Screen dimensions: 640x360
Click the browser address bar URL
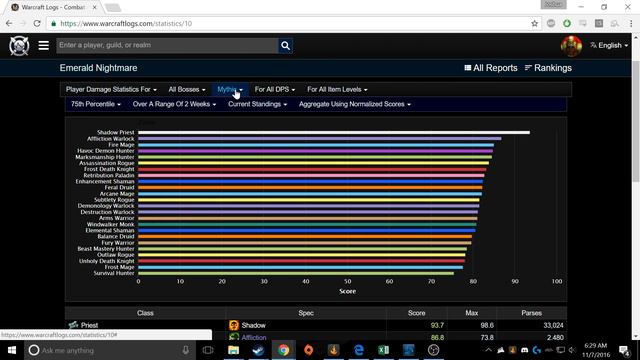(126, 24)
